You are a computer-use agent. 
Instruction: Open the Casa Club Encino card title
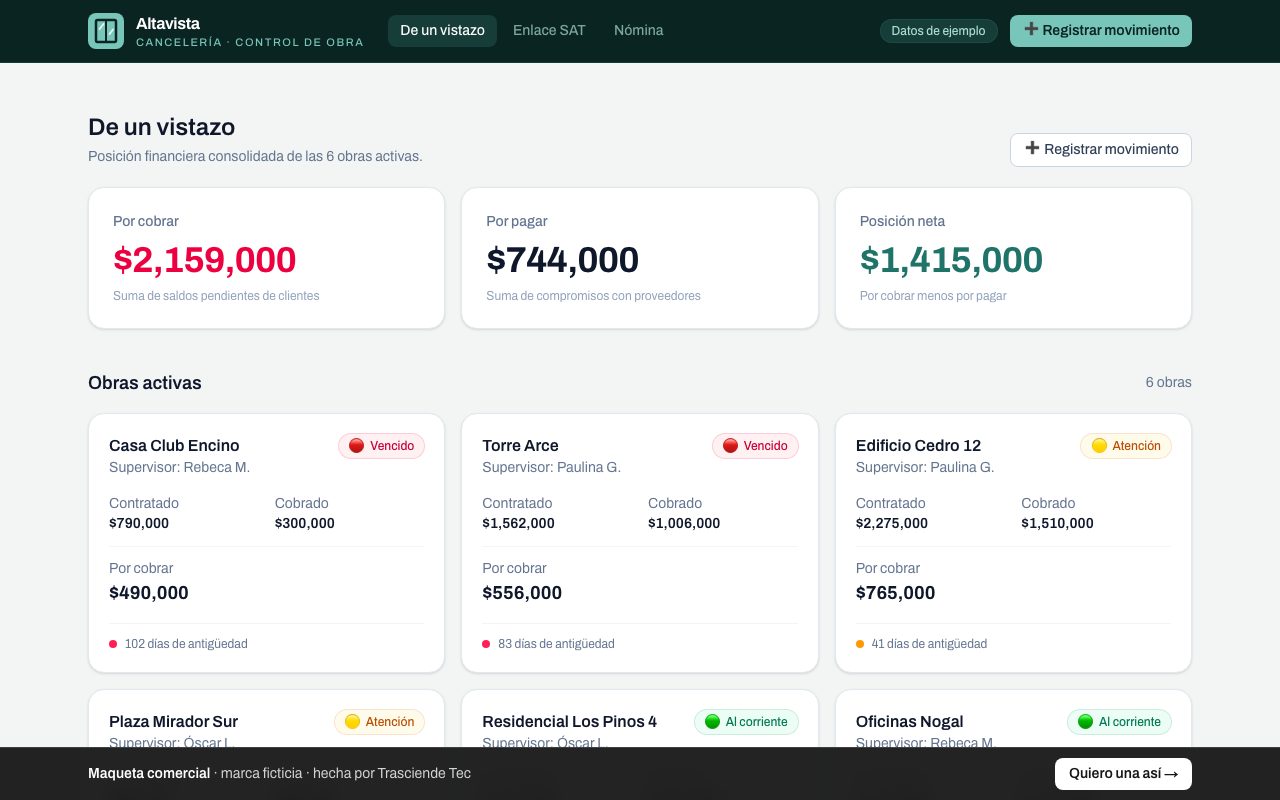pyautogui.click(x=174, y=446)
